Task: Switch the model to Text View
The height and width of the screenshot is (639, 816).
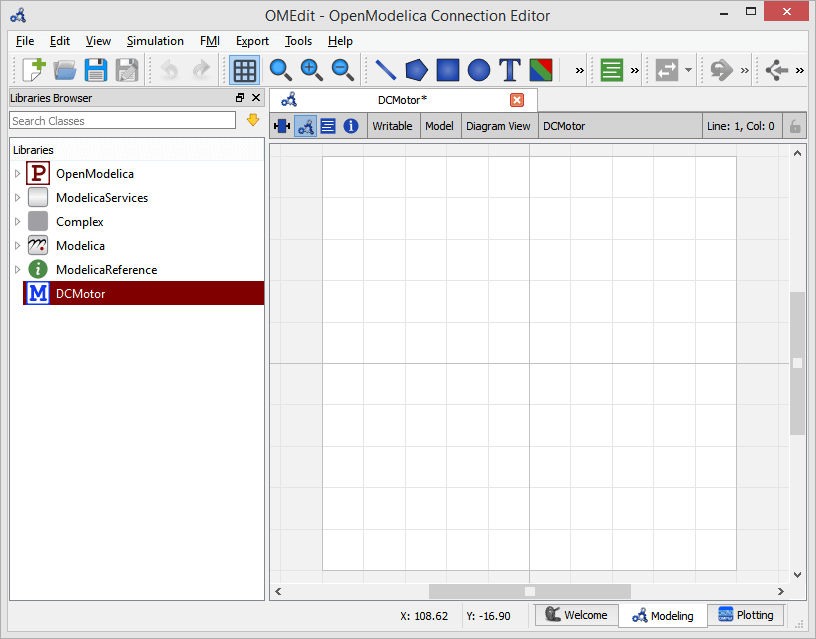Action: tap(327, 126)
